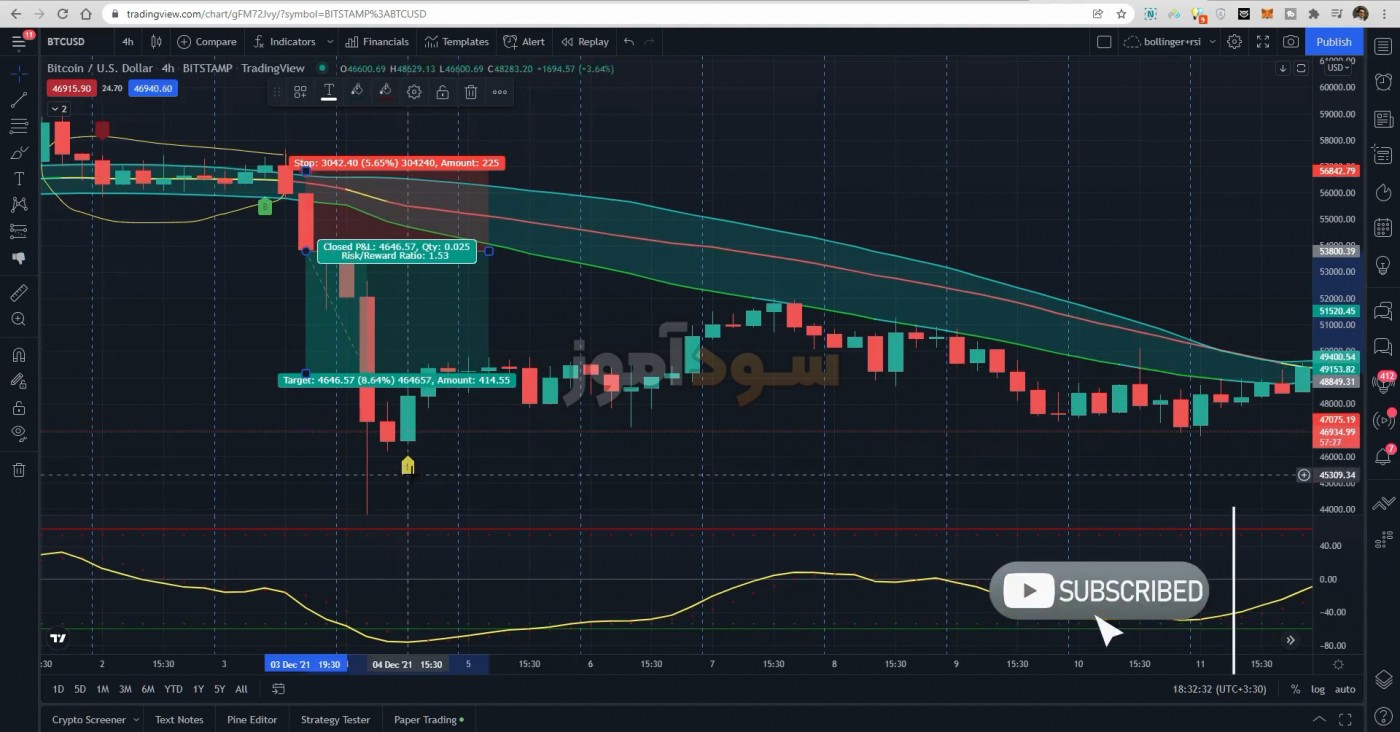Create an Alert from top toolbar
Viewport: 1400px width, 732px height.
[524, 42]
